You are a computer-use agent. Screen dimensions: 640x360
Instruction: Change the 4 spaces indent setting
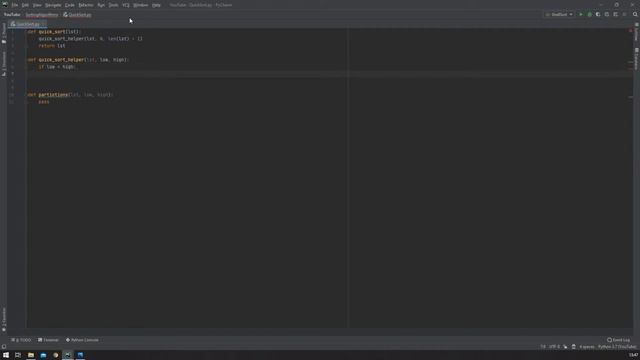[587, 347]
